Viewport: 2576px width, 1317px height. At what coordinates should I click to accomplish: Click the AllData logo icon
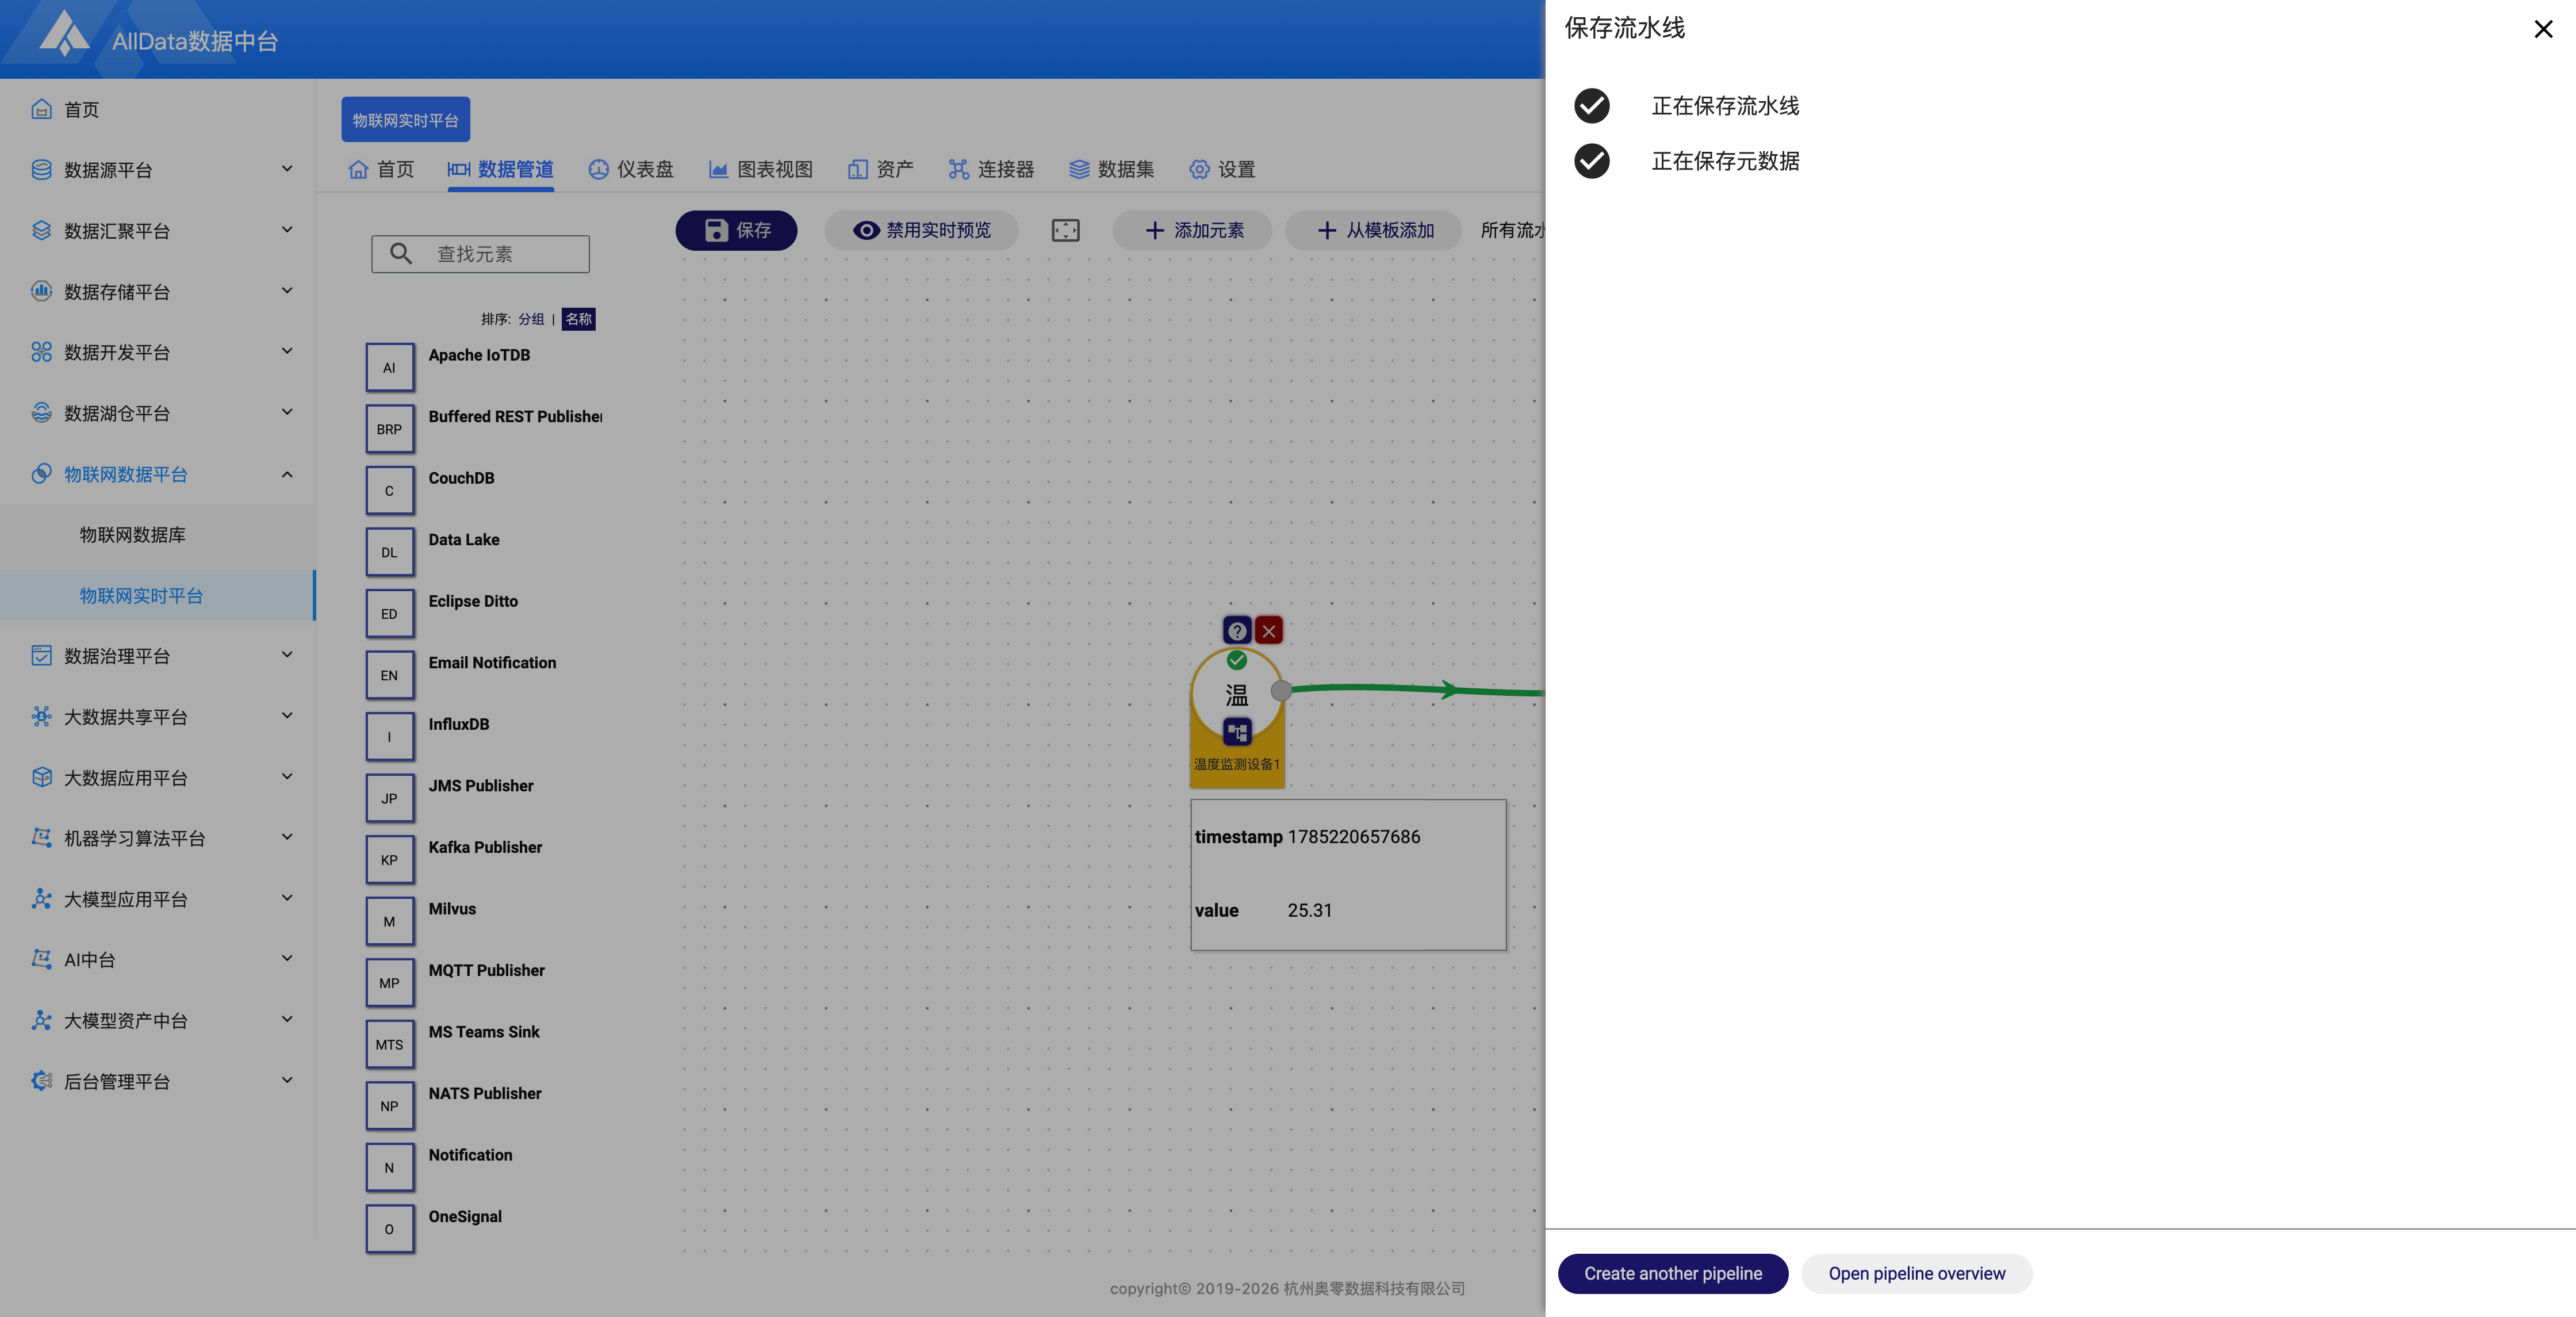pyautogui.click(x=64, y=33)
